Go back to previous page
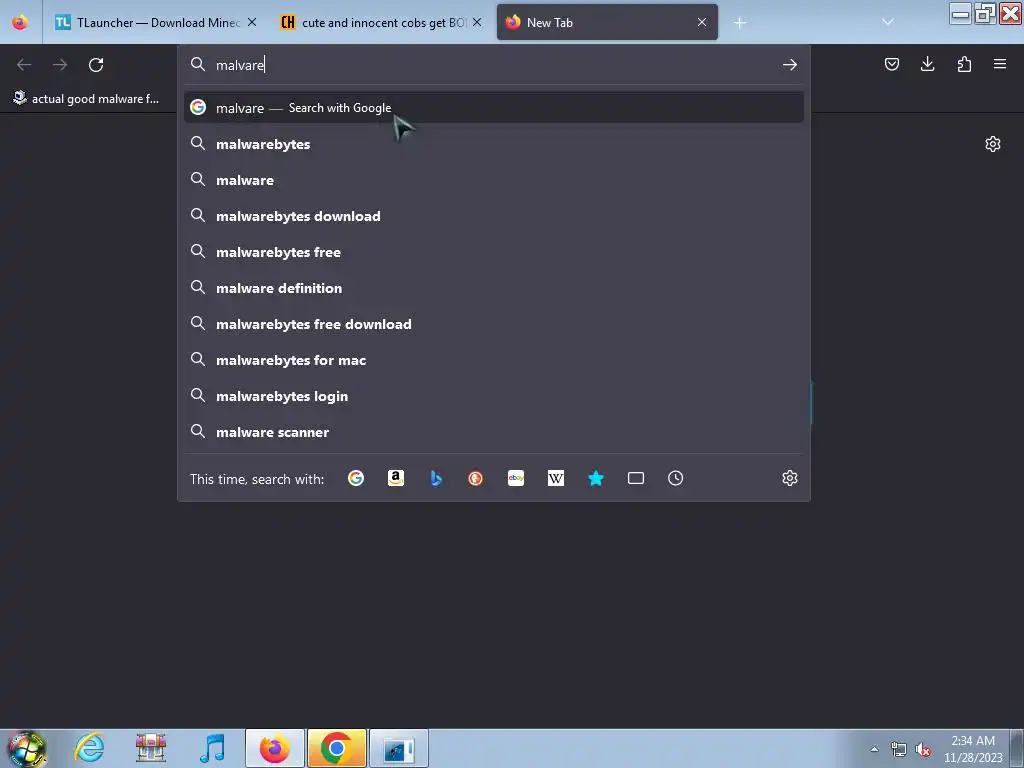The width and height of the screenshot is (1024, 768). click(24, 65)
